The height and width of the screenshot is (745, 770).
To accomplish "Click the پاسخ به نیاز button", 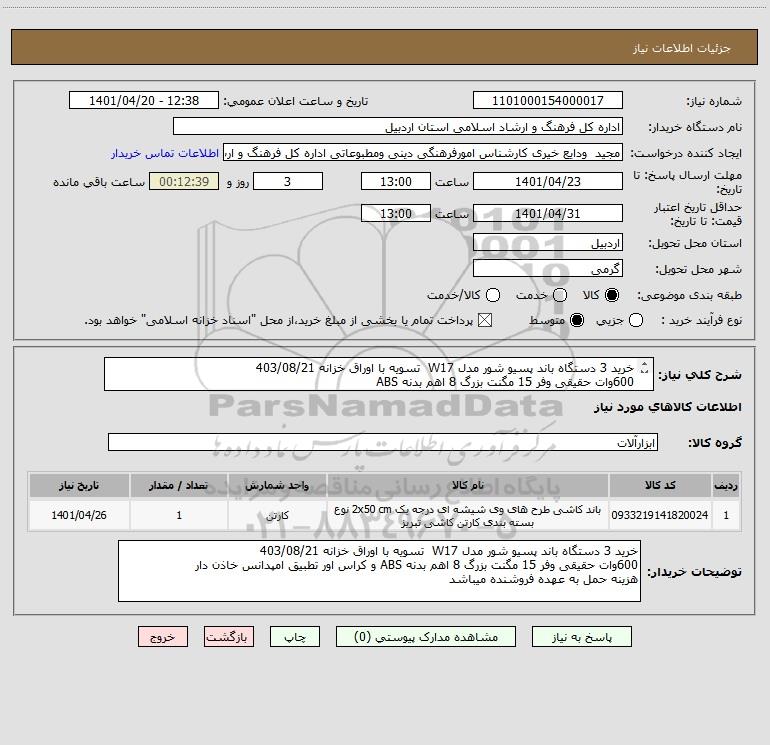I will tap(582, 637).
